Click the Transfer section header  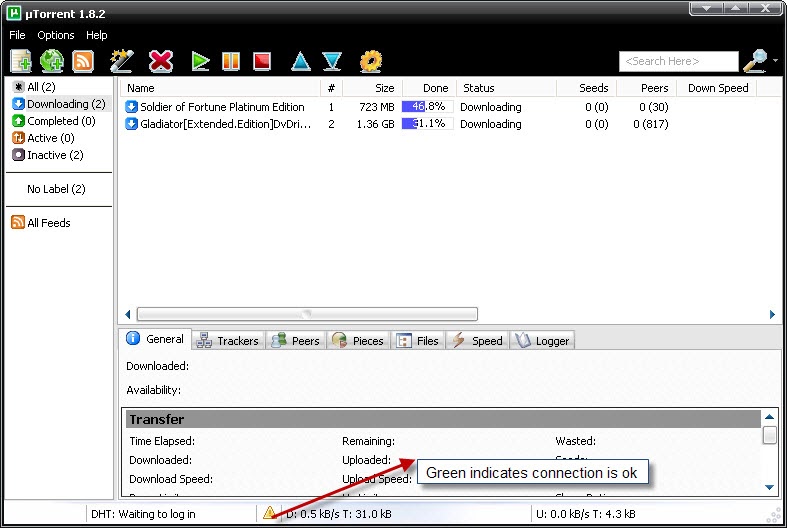pyautogui.click(x=443, y=419)
